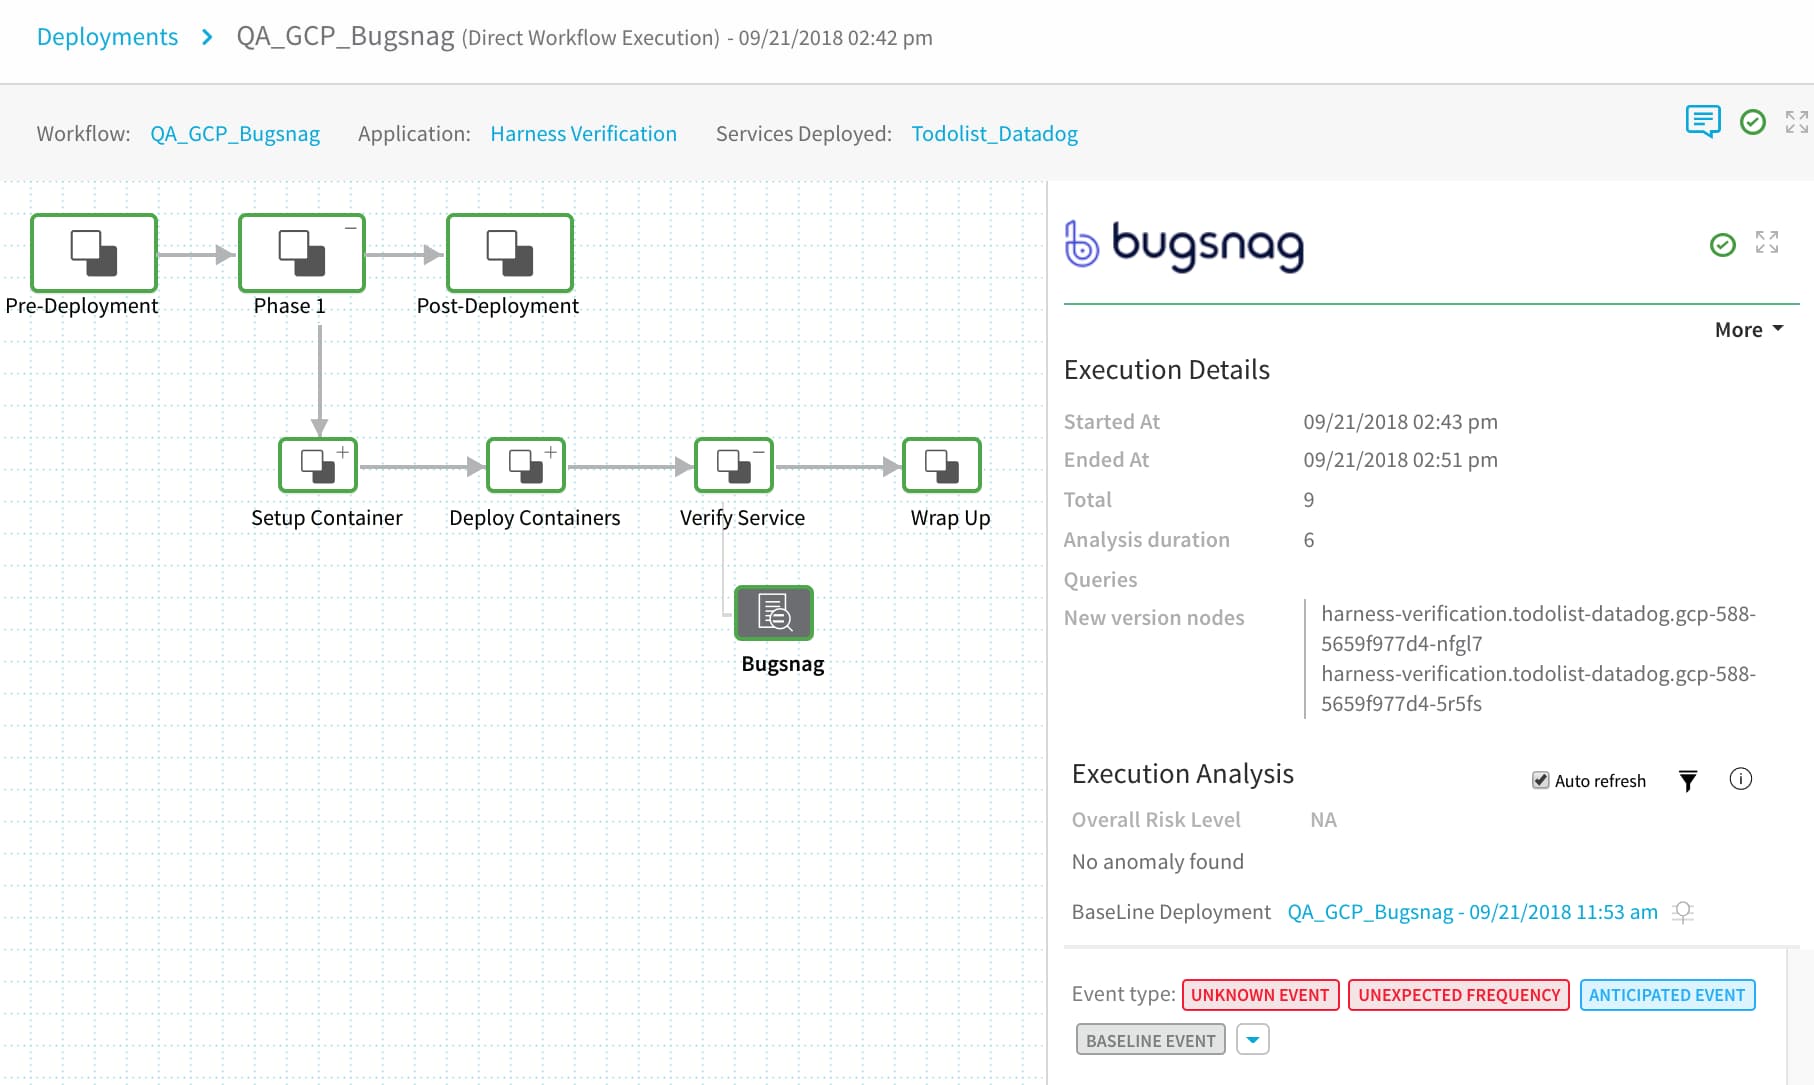Click the Phase 1 label

(x=290, y=306)
